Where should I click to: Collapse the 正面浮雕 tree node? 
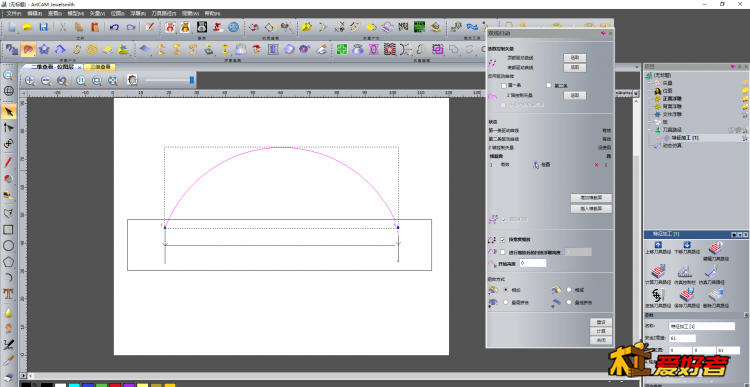coord(650,99)
